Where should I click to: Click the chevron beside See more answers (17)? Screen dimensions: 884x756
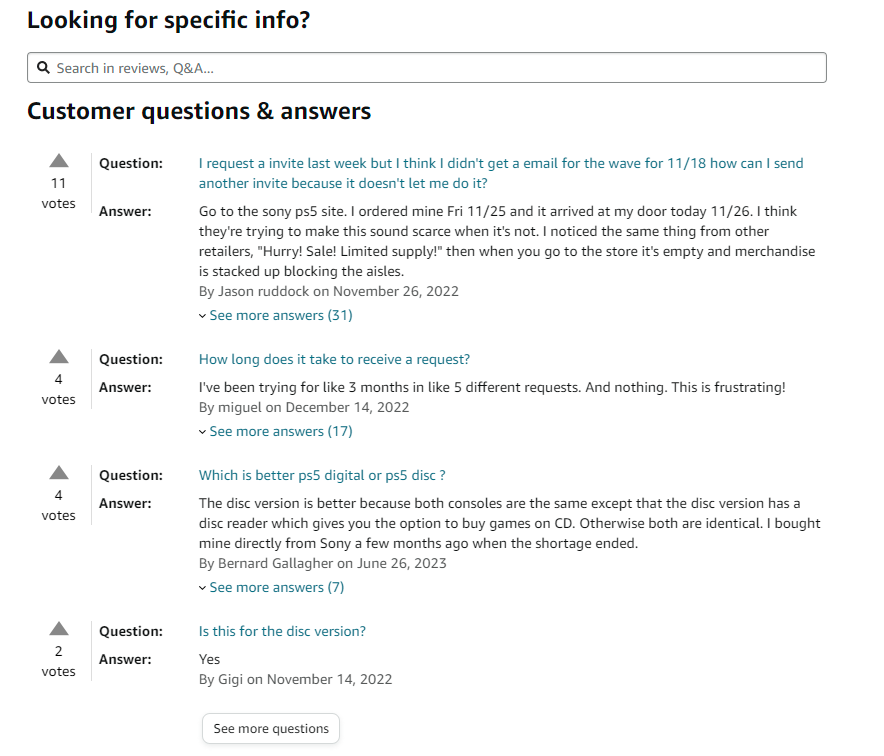[x=203, y=431]
